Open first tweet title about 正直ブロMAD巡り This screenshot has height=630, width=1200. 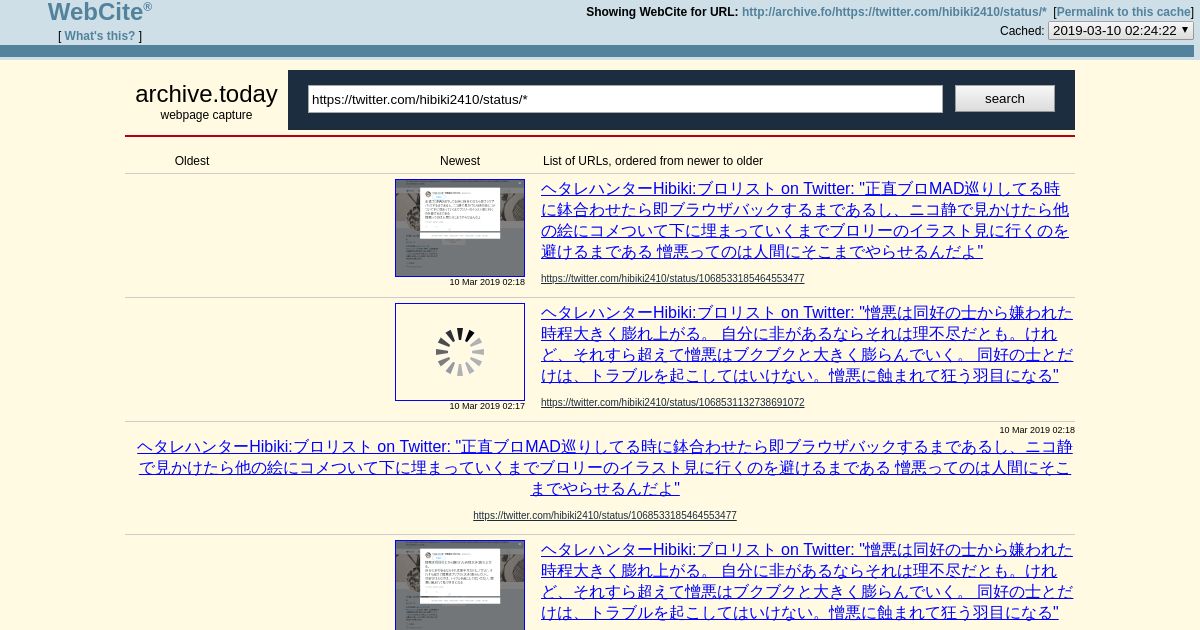point(806,220)
